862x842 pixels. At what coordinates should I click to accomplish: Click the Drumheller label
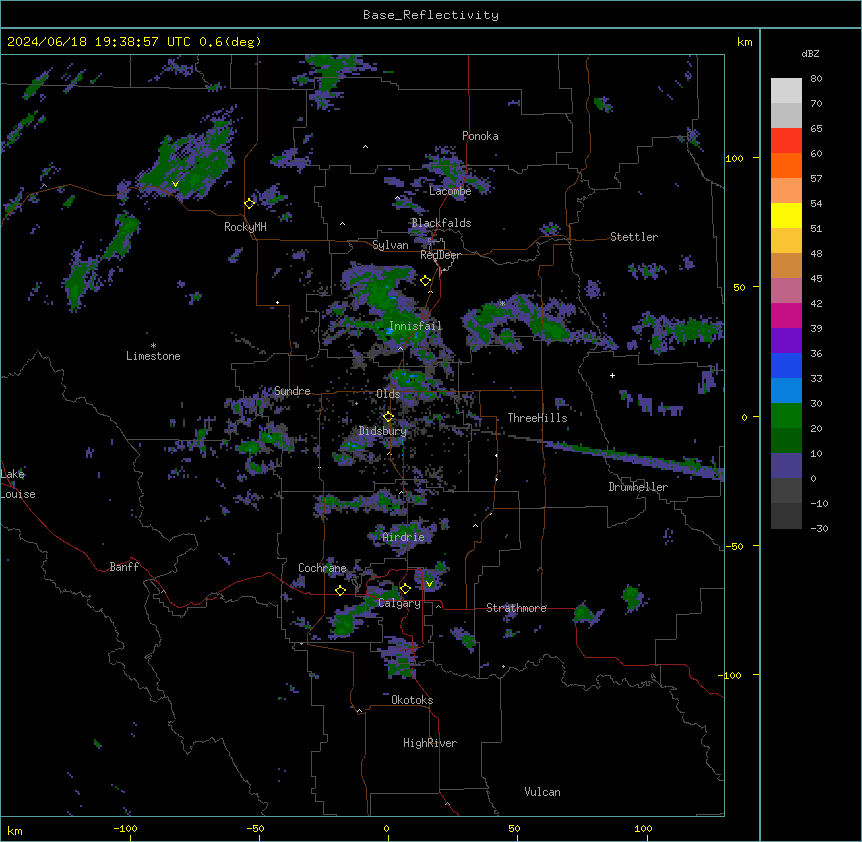point(638,487)
